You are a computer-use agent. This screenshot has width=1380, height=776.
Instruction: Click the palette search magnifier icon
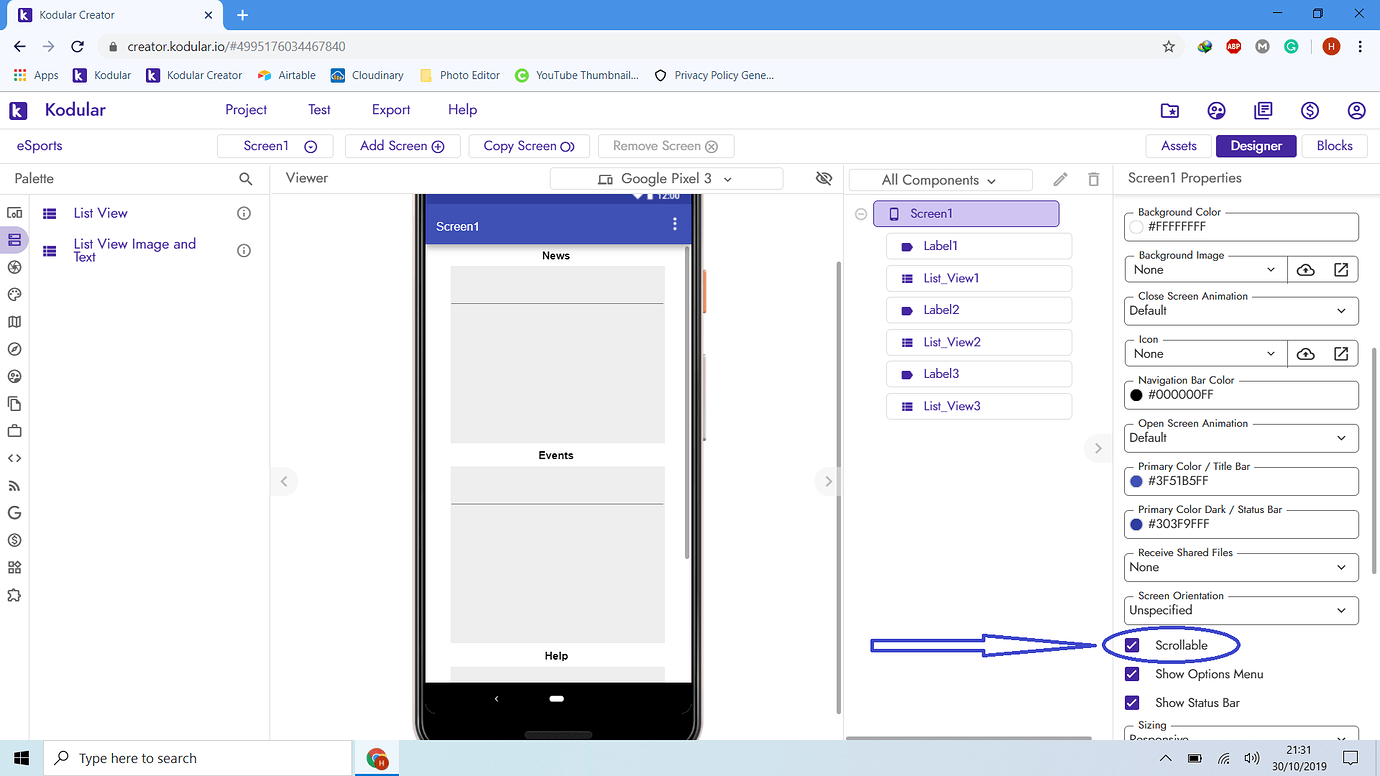246,178
